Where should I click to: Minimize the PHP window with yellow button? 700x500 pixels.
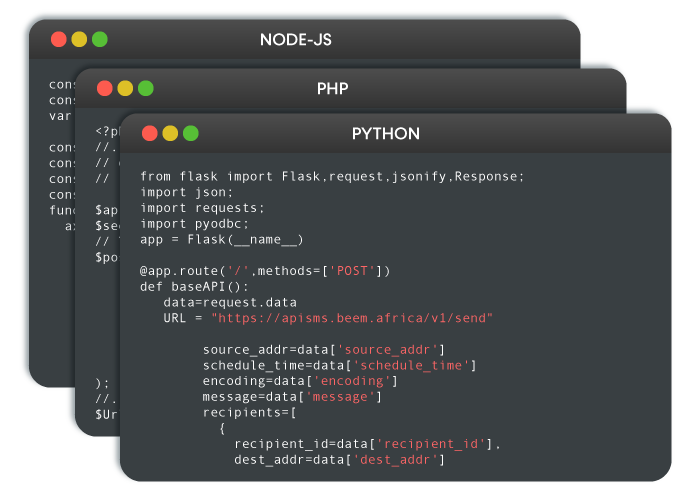[125, 88]
